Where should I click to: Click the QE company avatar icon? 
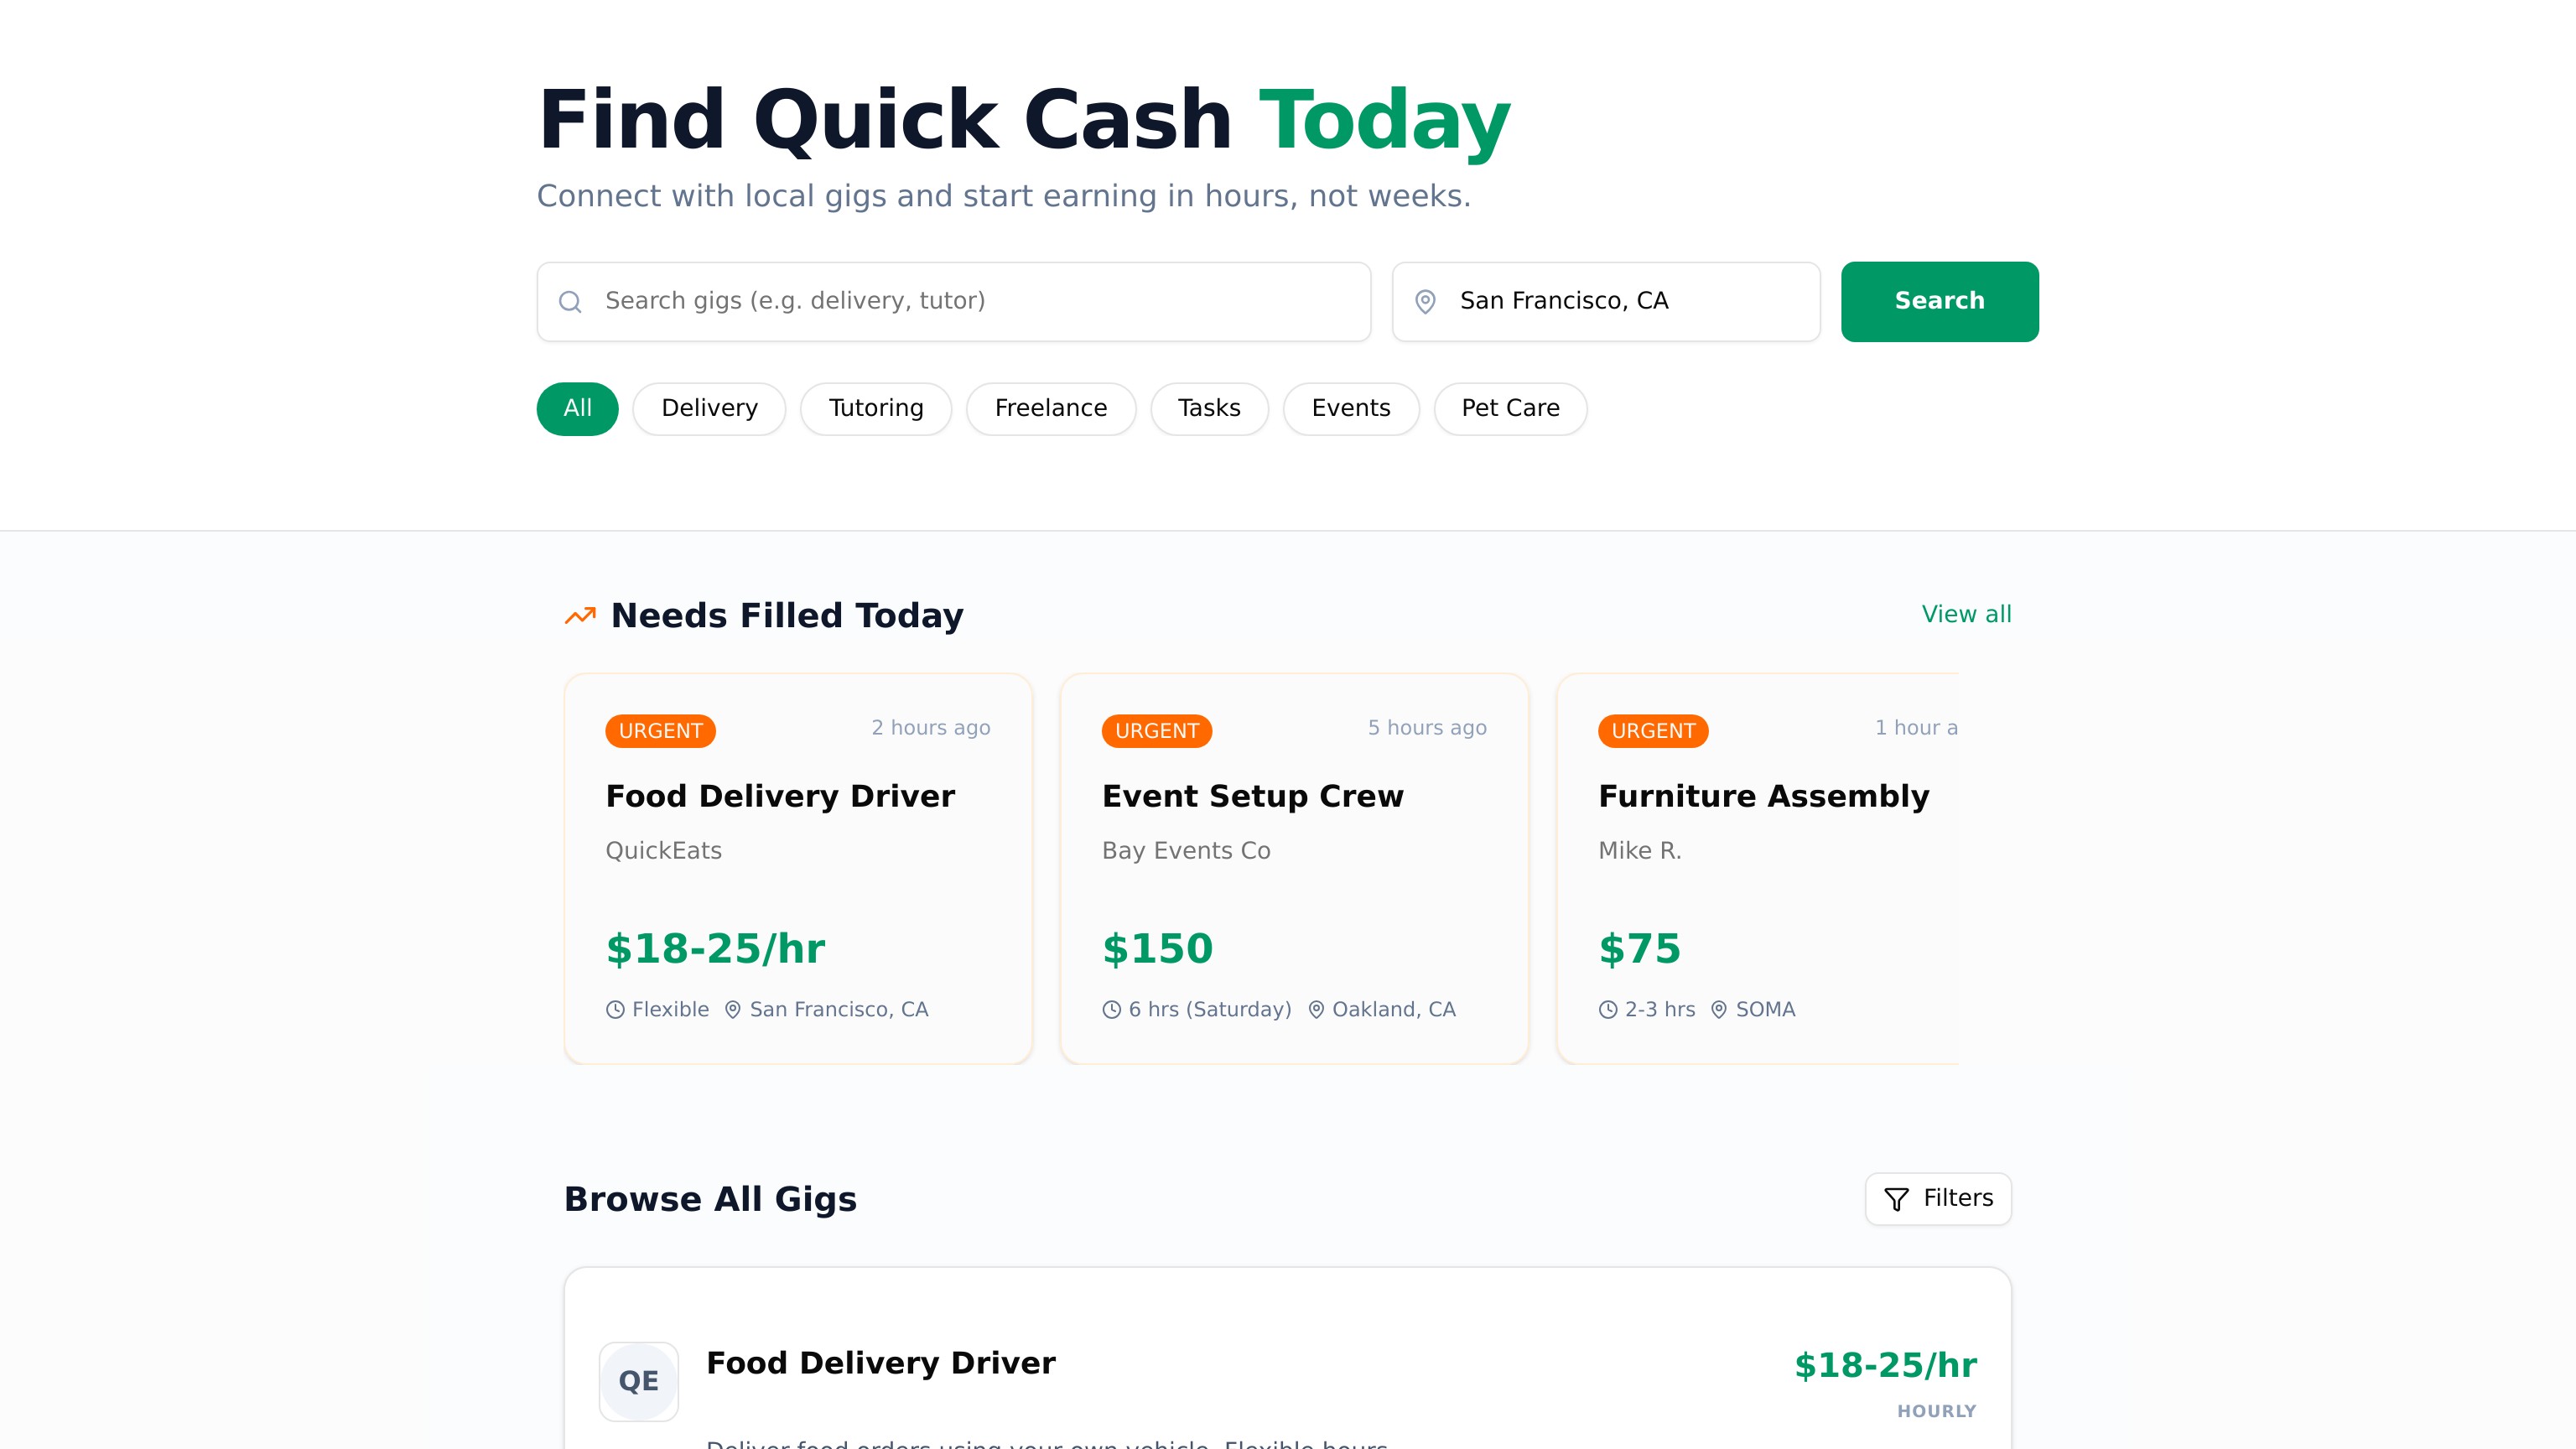pyautogui.click(x=638, y=1381)
